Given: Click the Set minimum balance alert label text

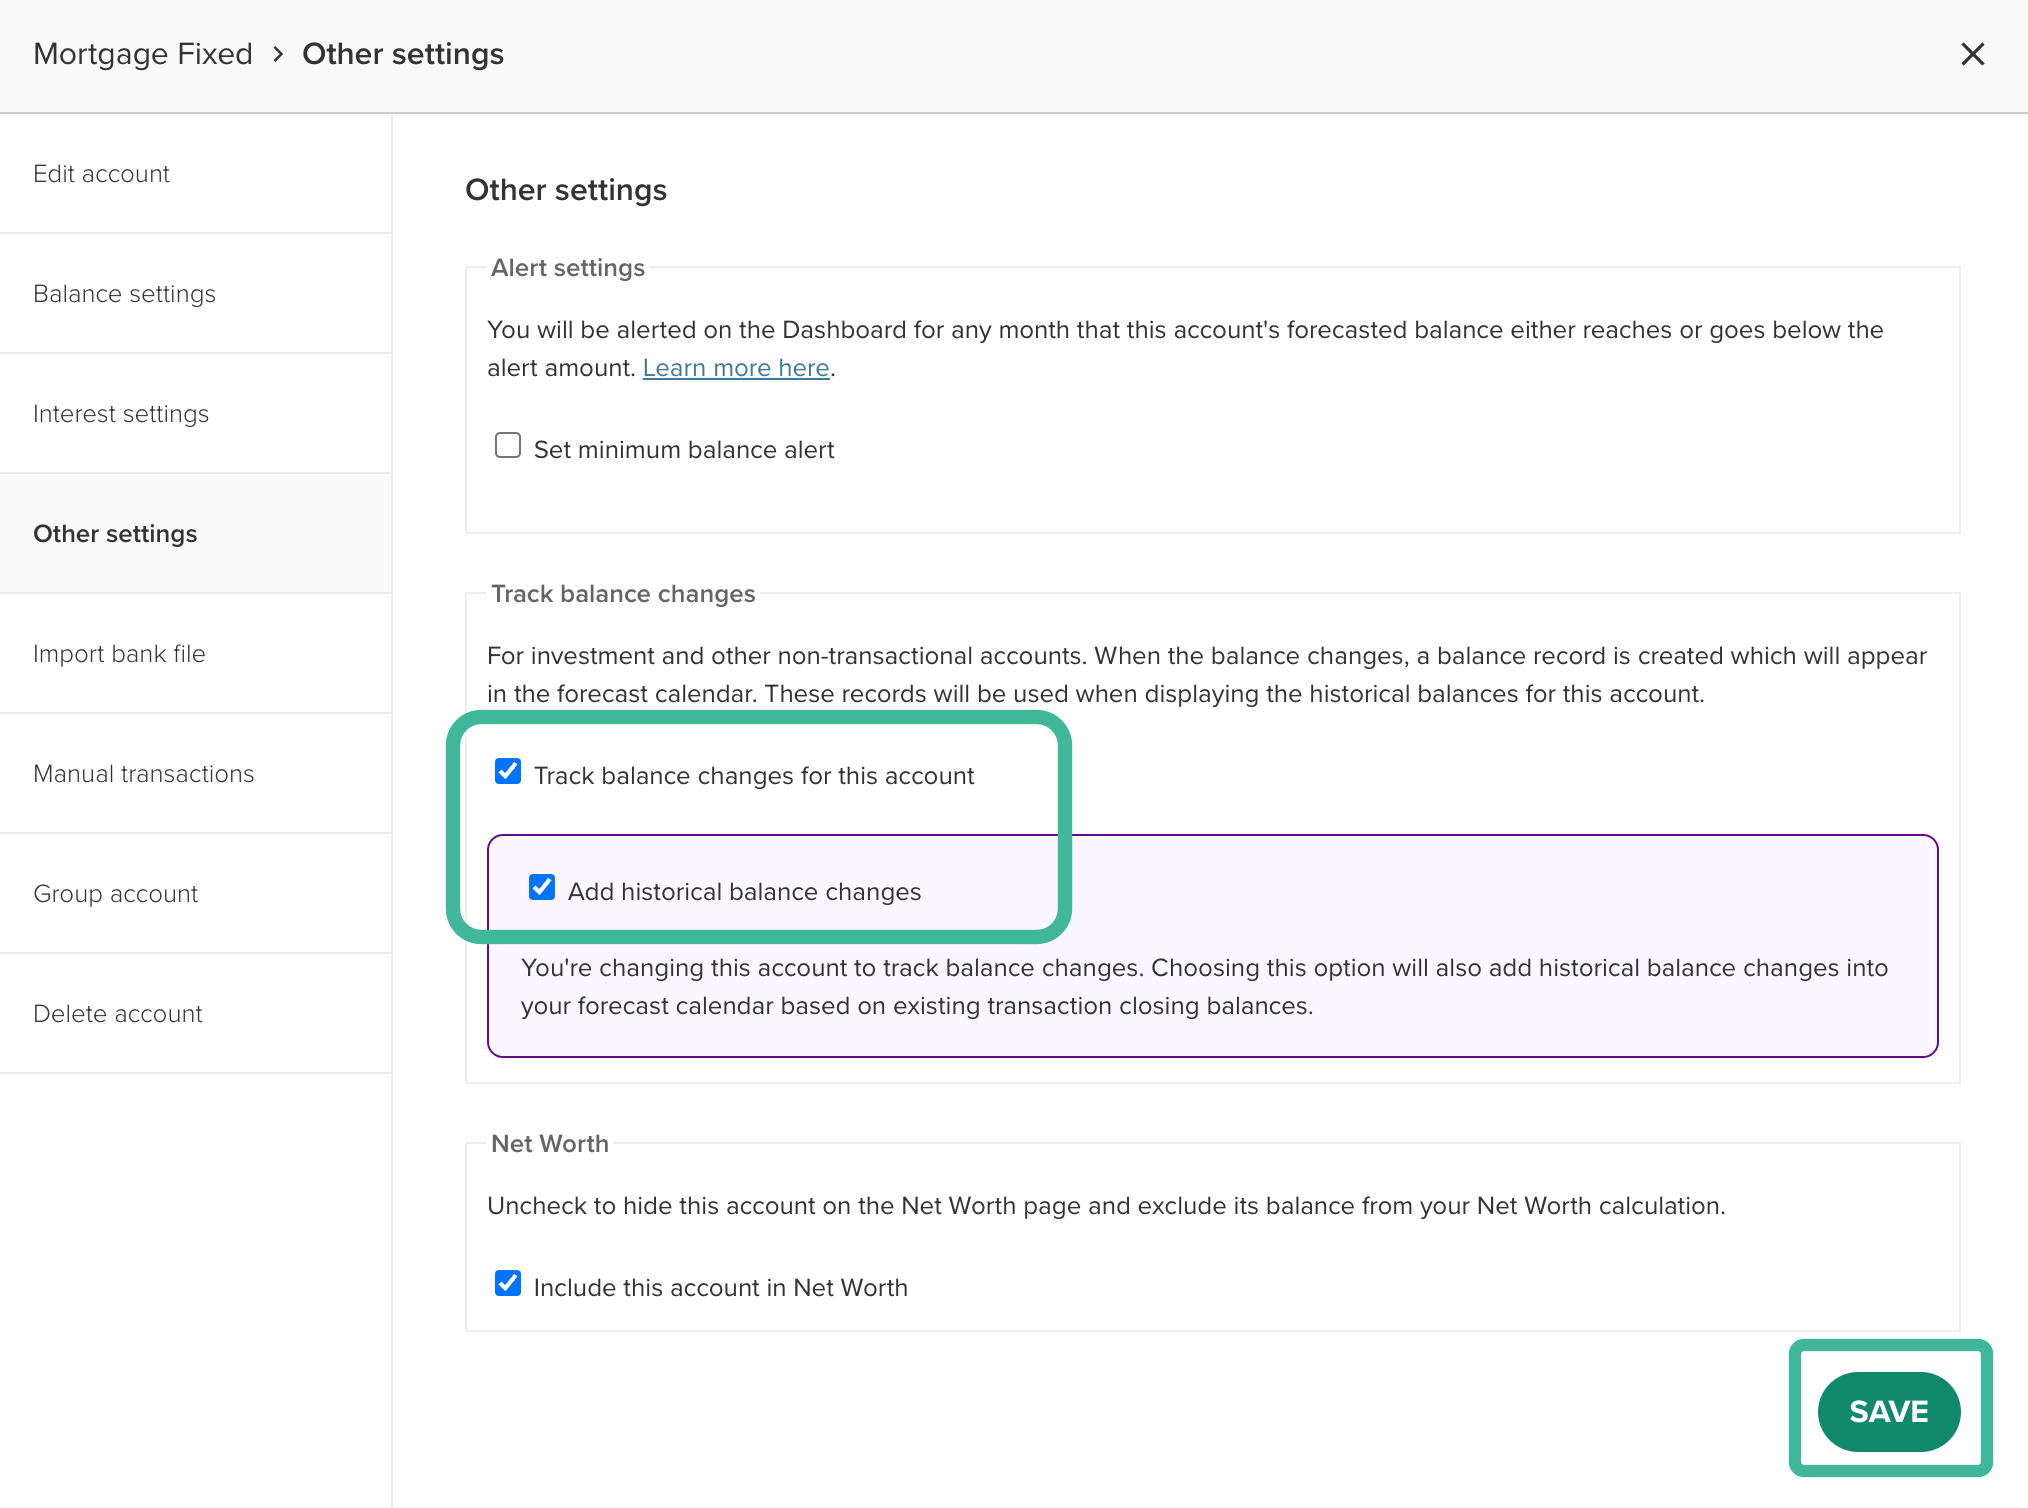Looking at the screenshot, I should [684, 450].
